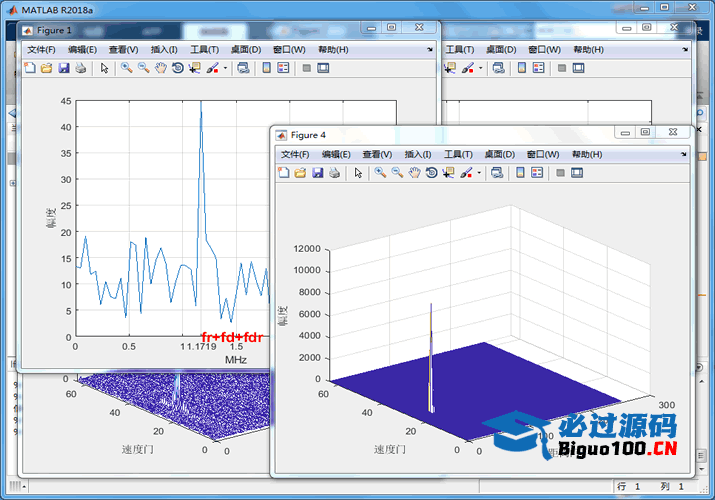Save Figure 1 using the floppy disk icon
The image size is (715, 500).
click(63, 68)
